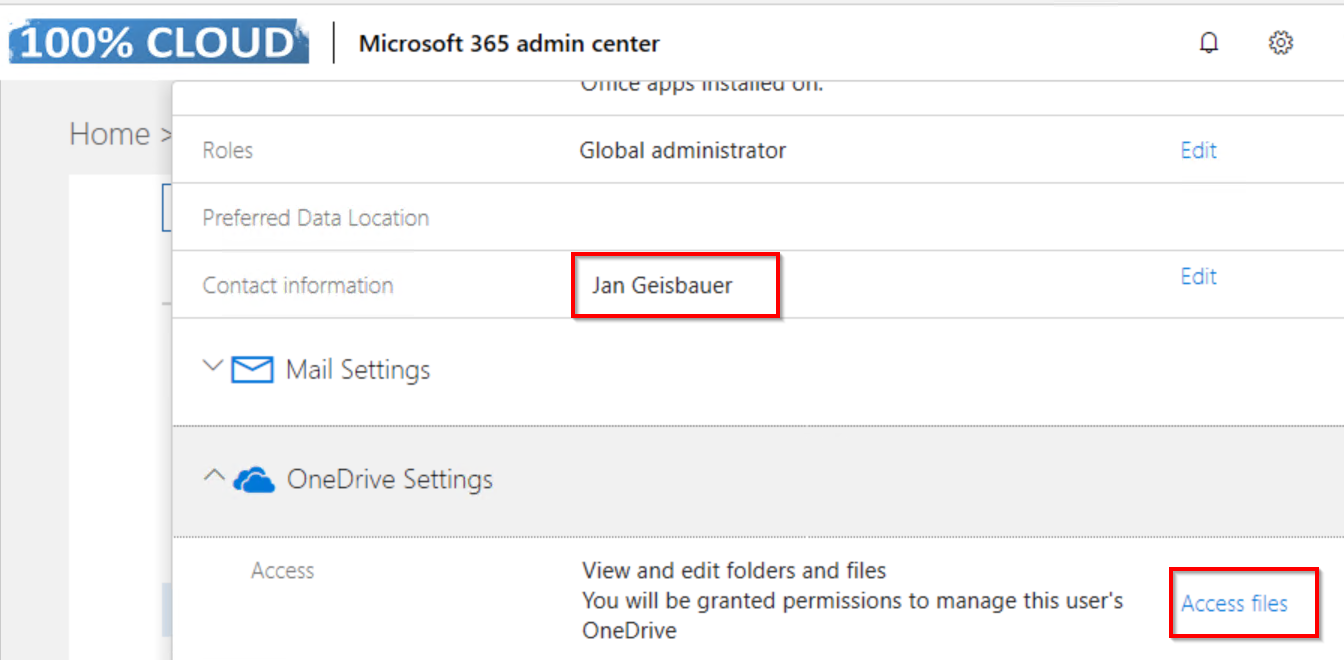Click the Global administrator role value
Image resolution: width=1344 pixels, height=660 pixels.
click(682, 151)
